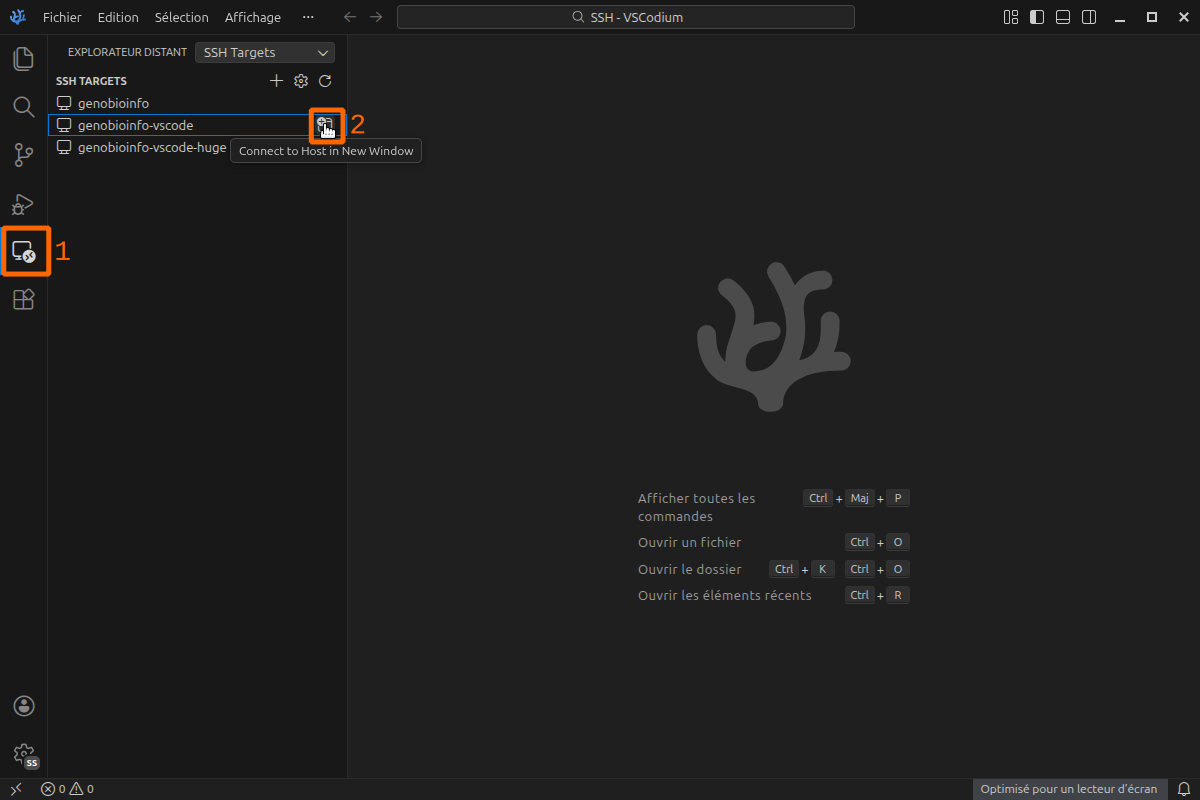Viewport: 1200px width, 800px height.
Task: Go forward with the right arrow
Action: point(376,17)
